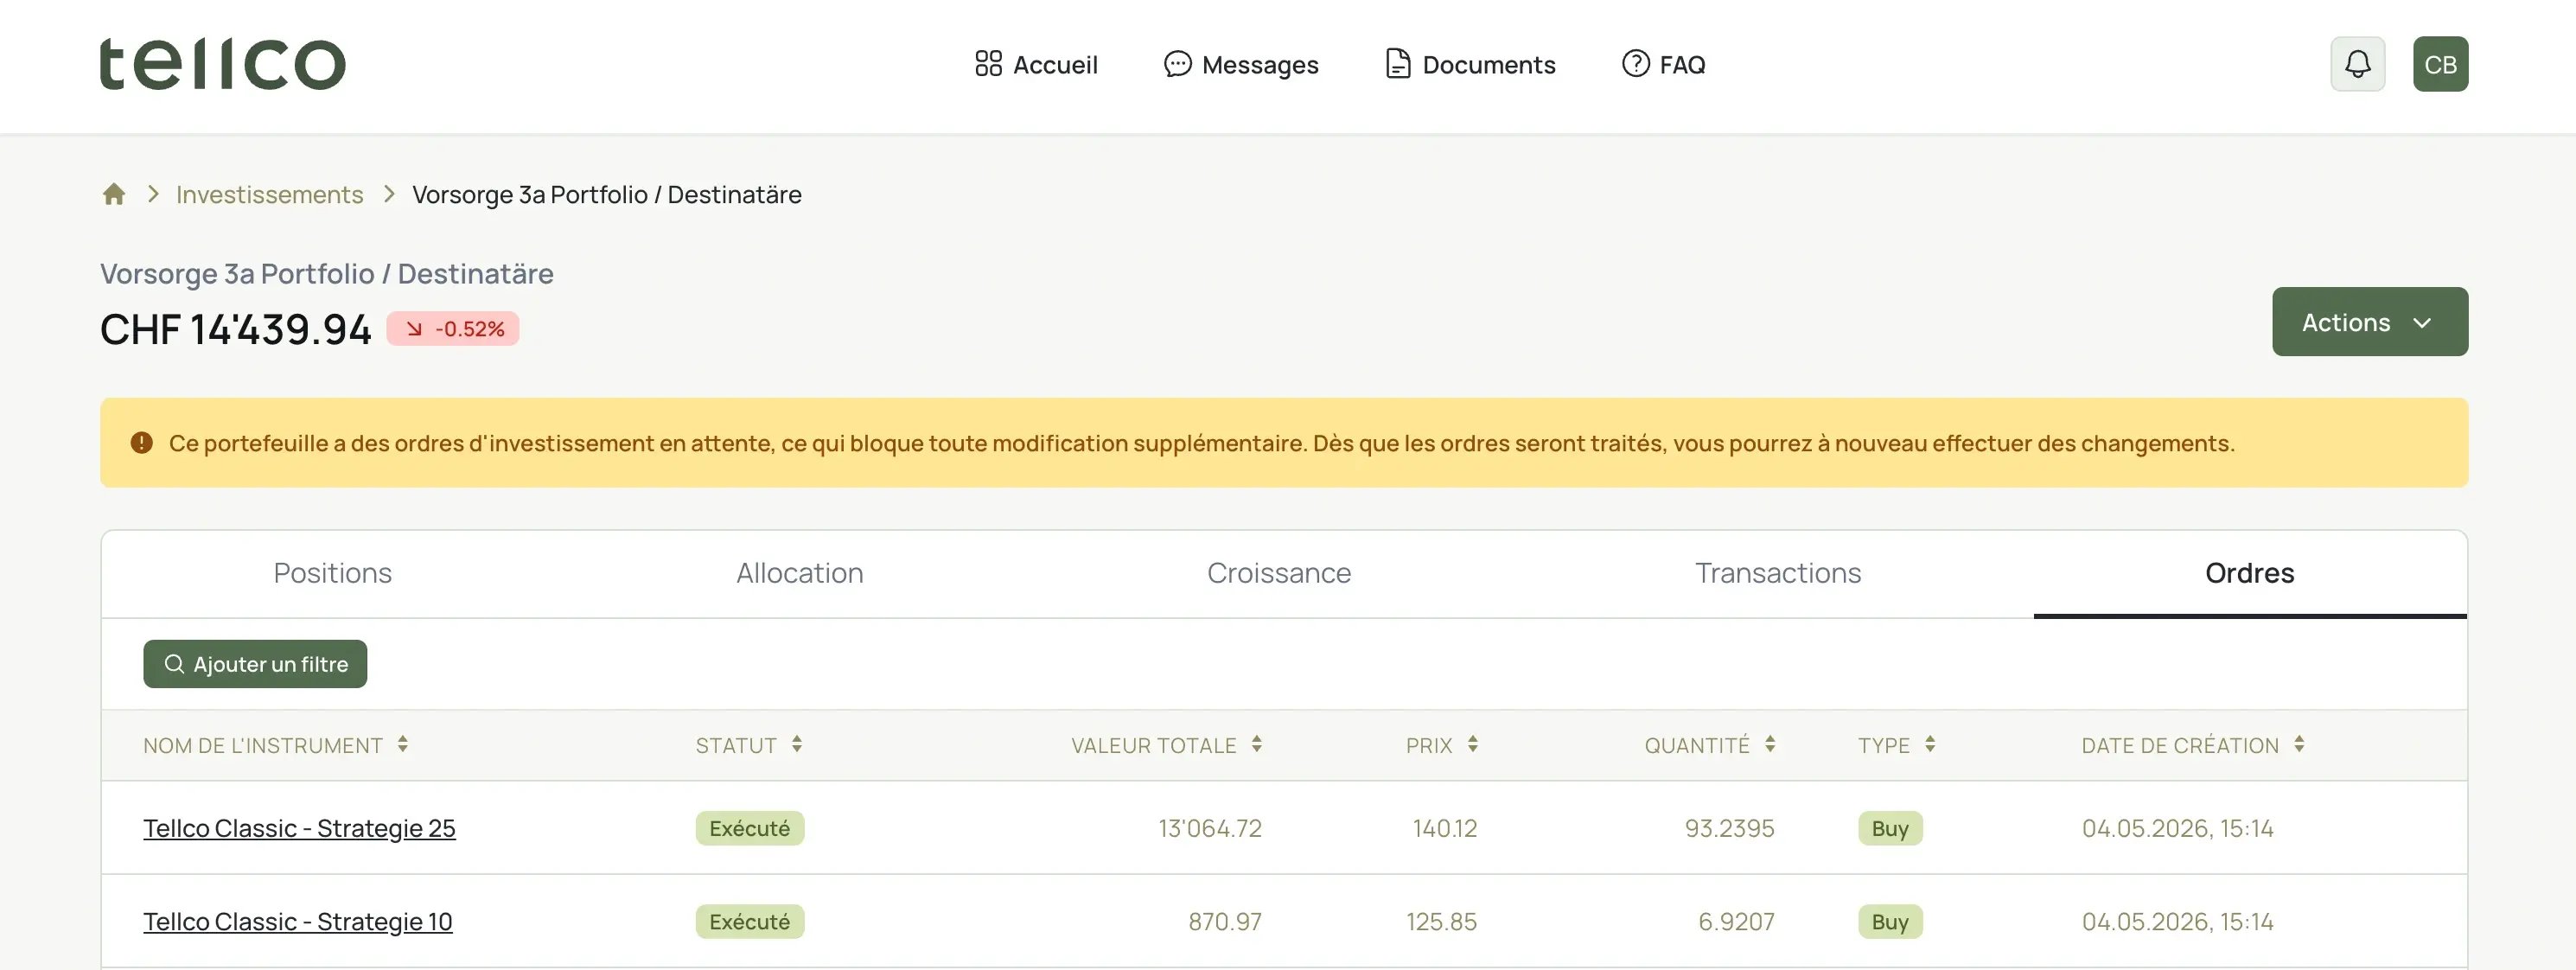Click the value 870.97

[1225, 921]
